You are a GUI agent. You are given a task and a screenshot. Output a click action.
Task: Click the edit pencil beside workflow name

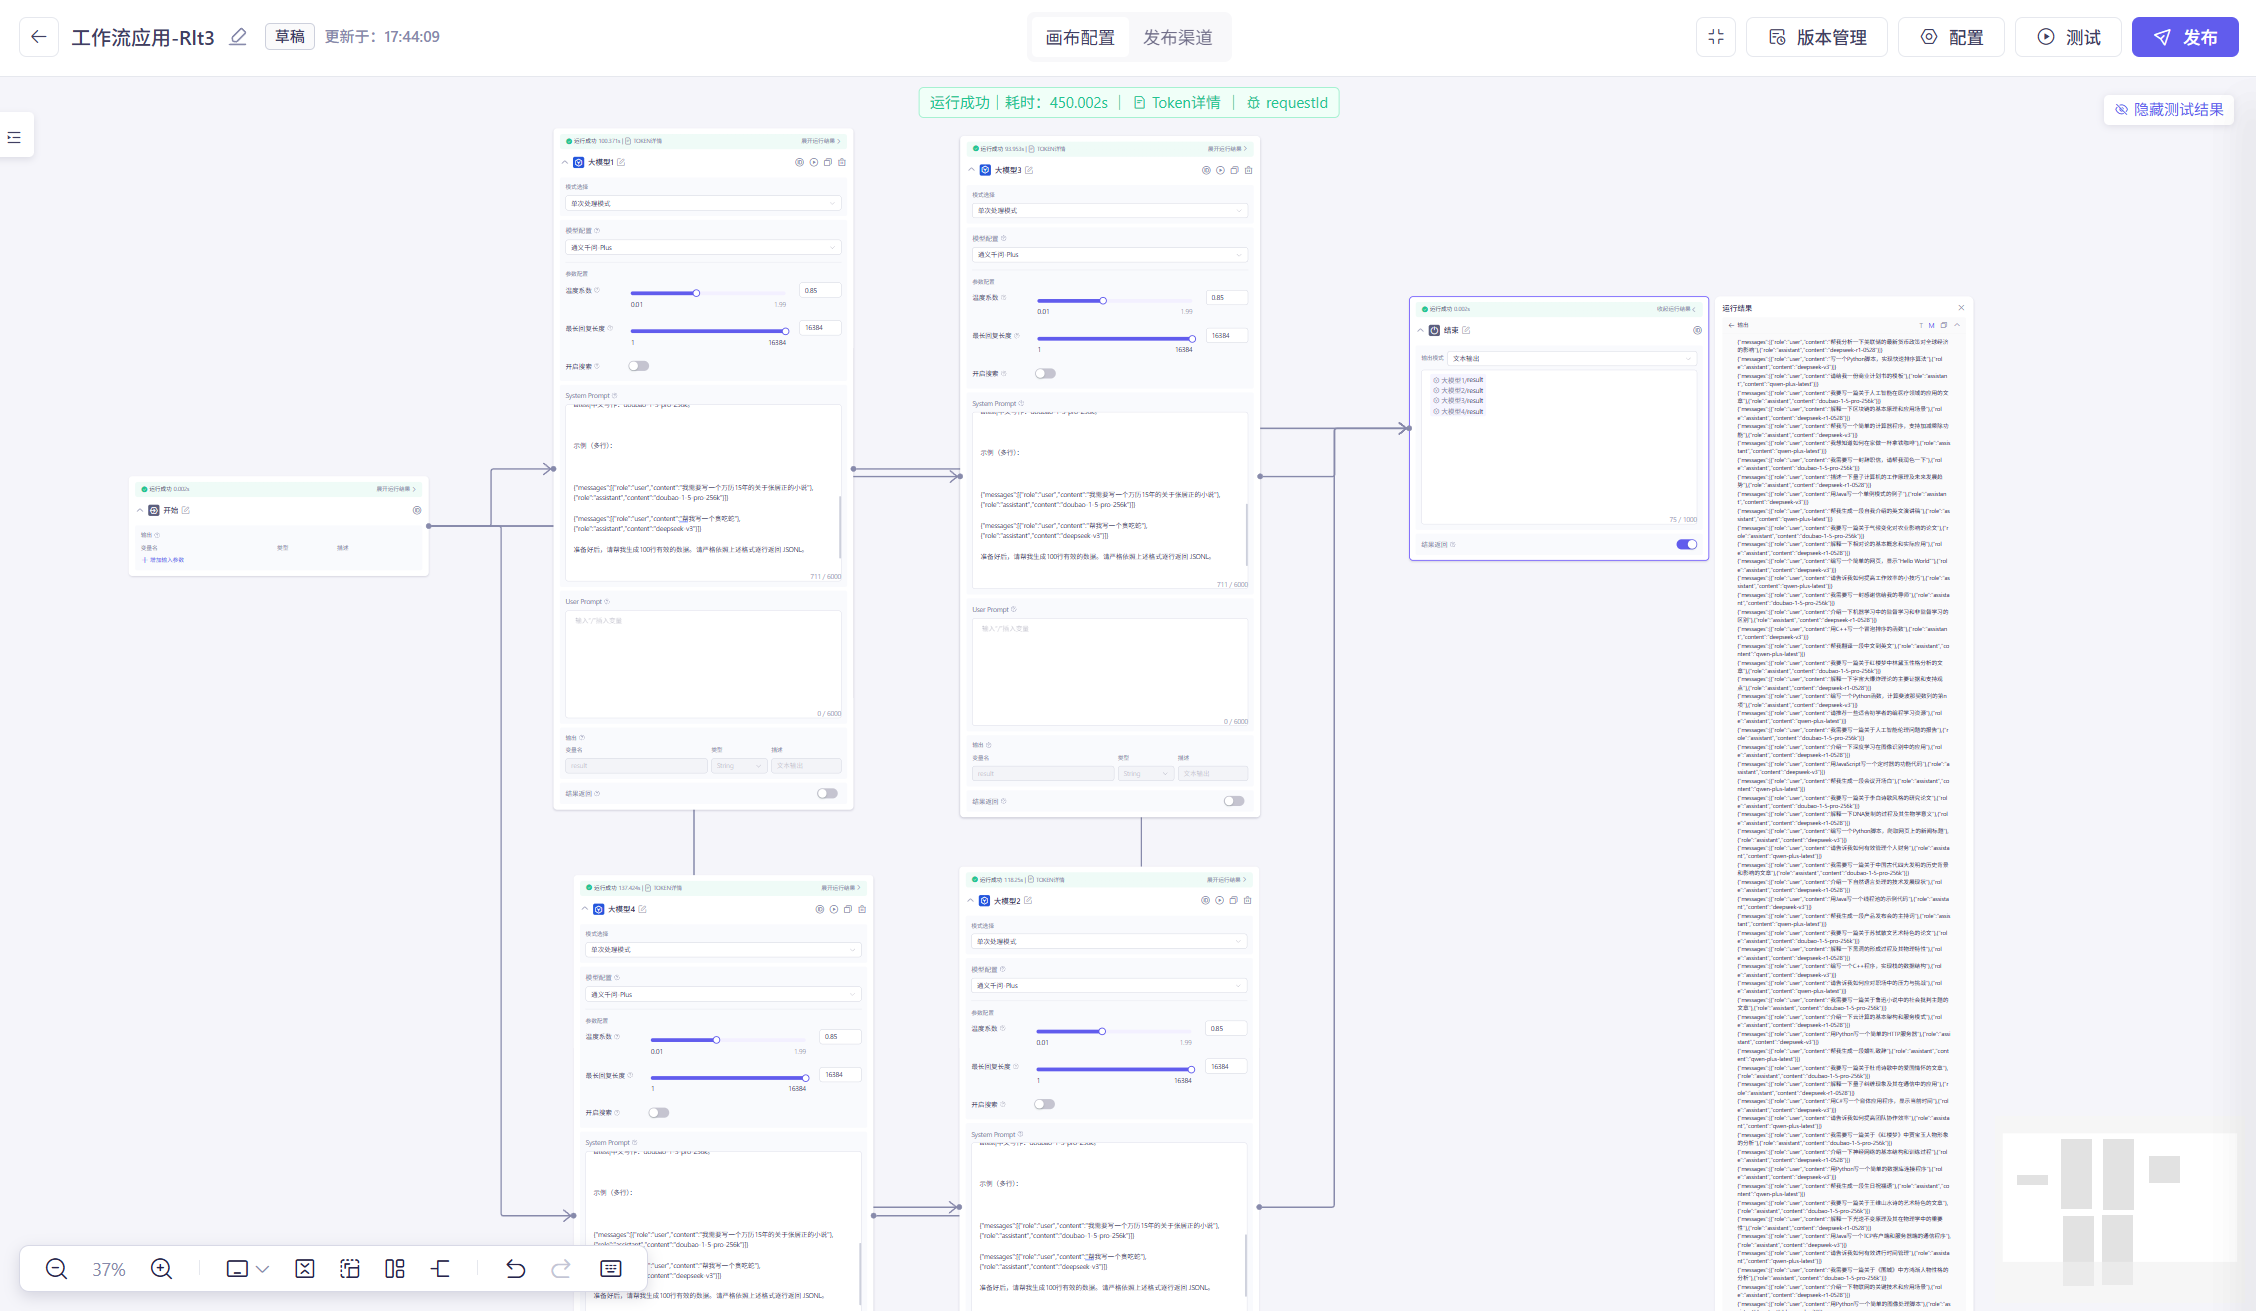pyautogui.click(x=238, y=37)
